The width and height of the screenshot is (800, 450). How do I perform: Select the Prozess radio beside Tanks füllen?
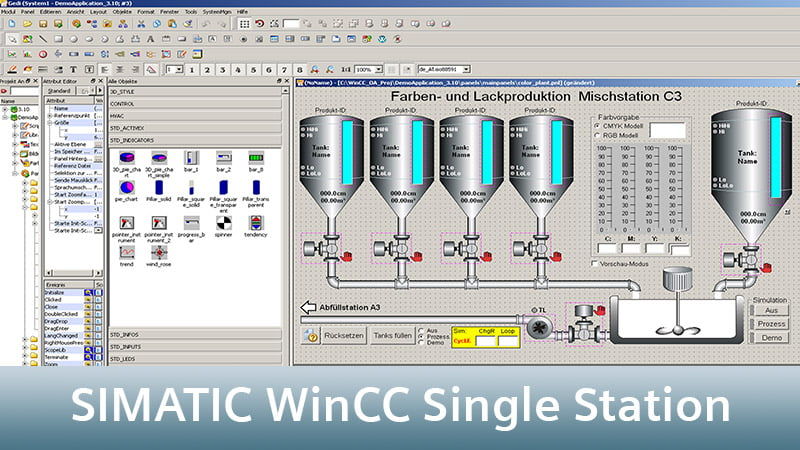[x=421, y=337]
